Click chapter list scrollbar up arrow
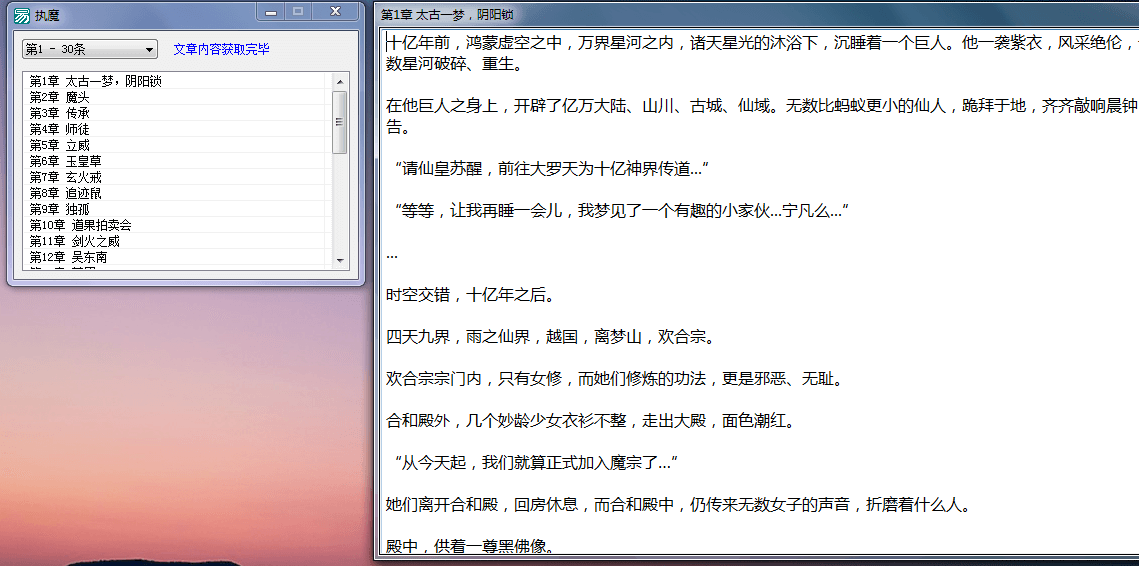The height and width of the screenshot is (566, 1139). [339, 80]
